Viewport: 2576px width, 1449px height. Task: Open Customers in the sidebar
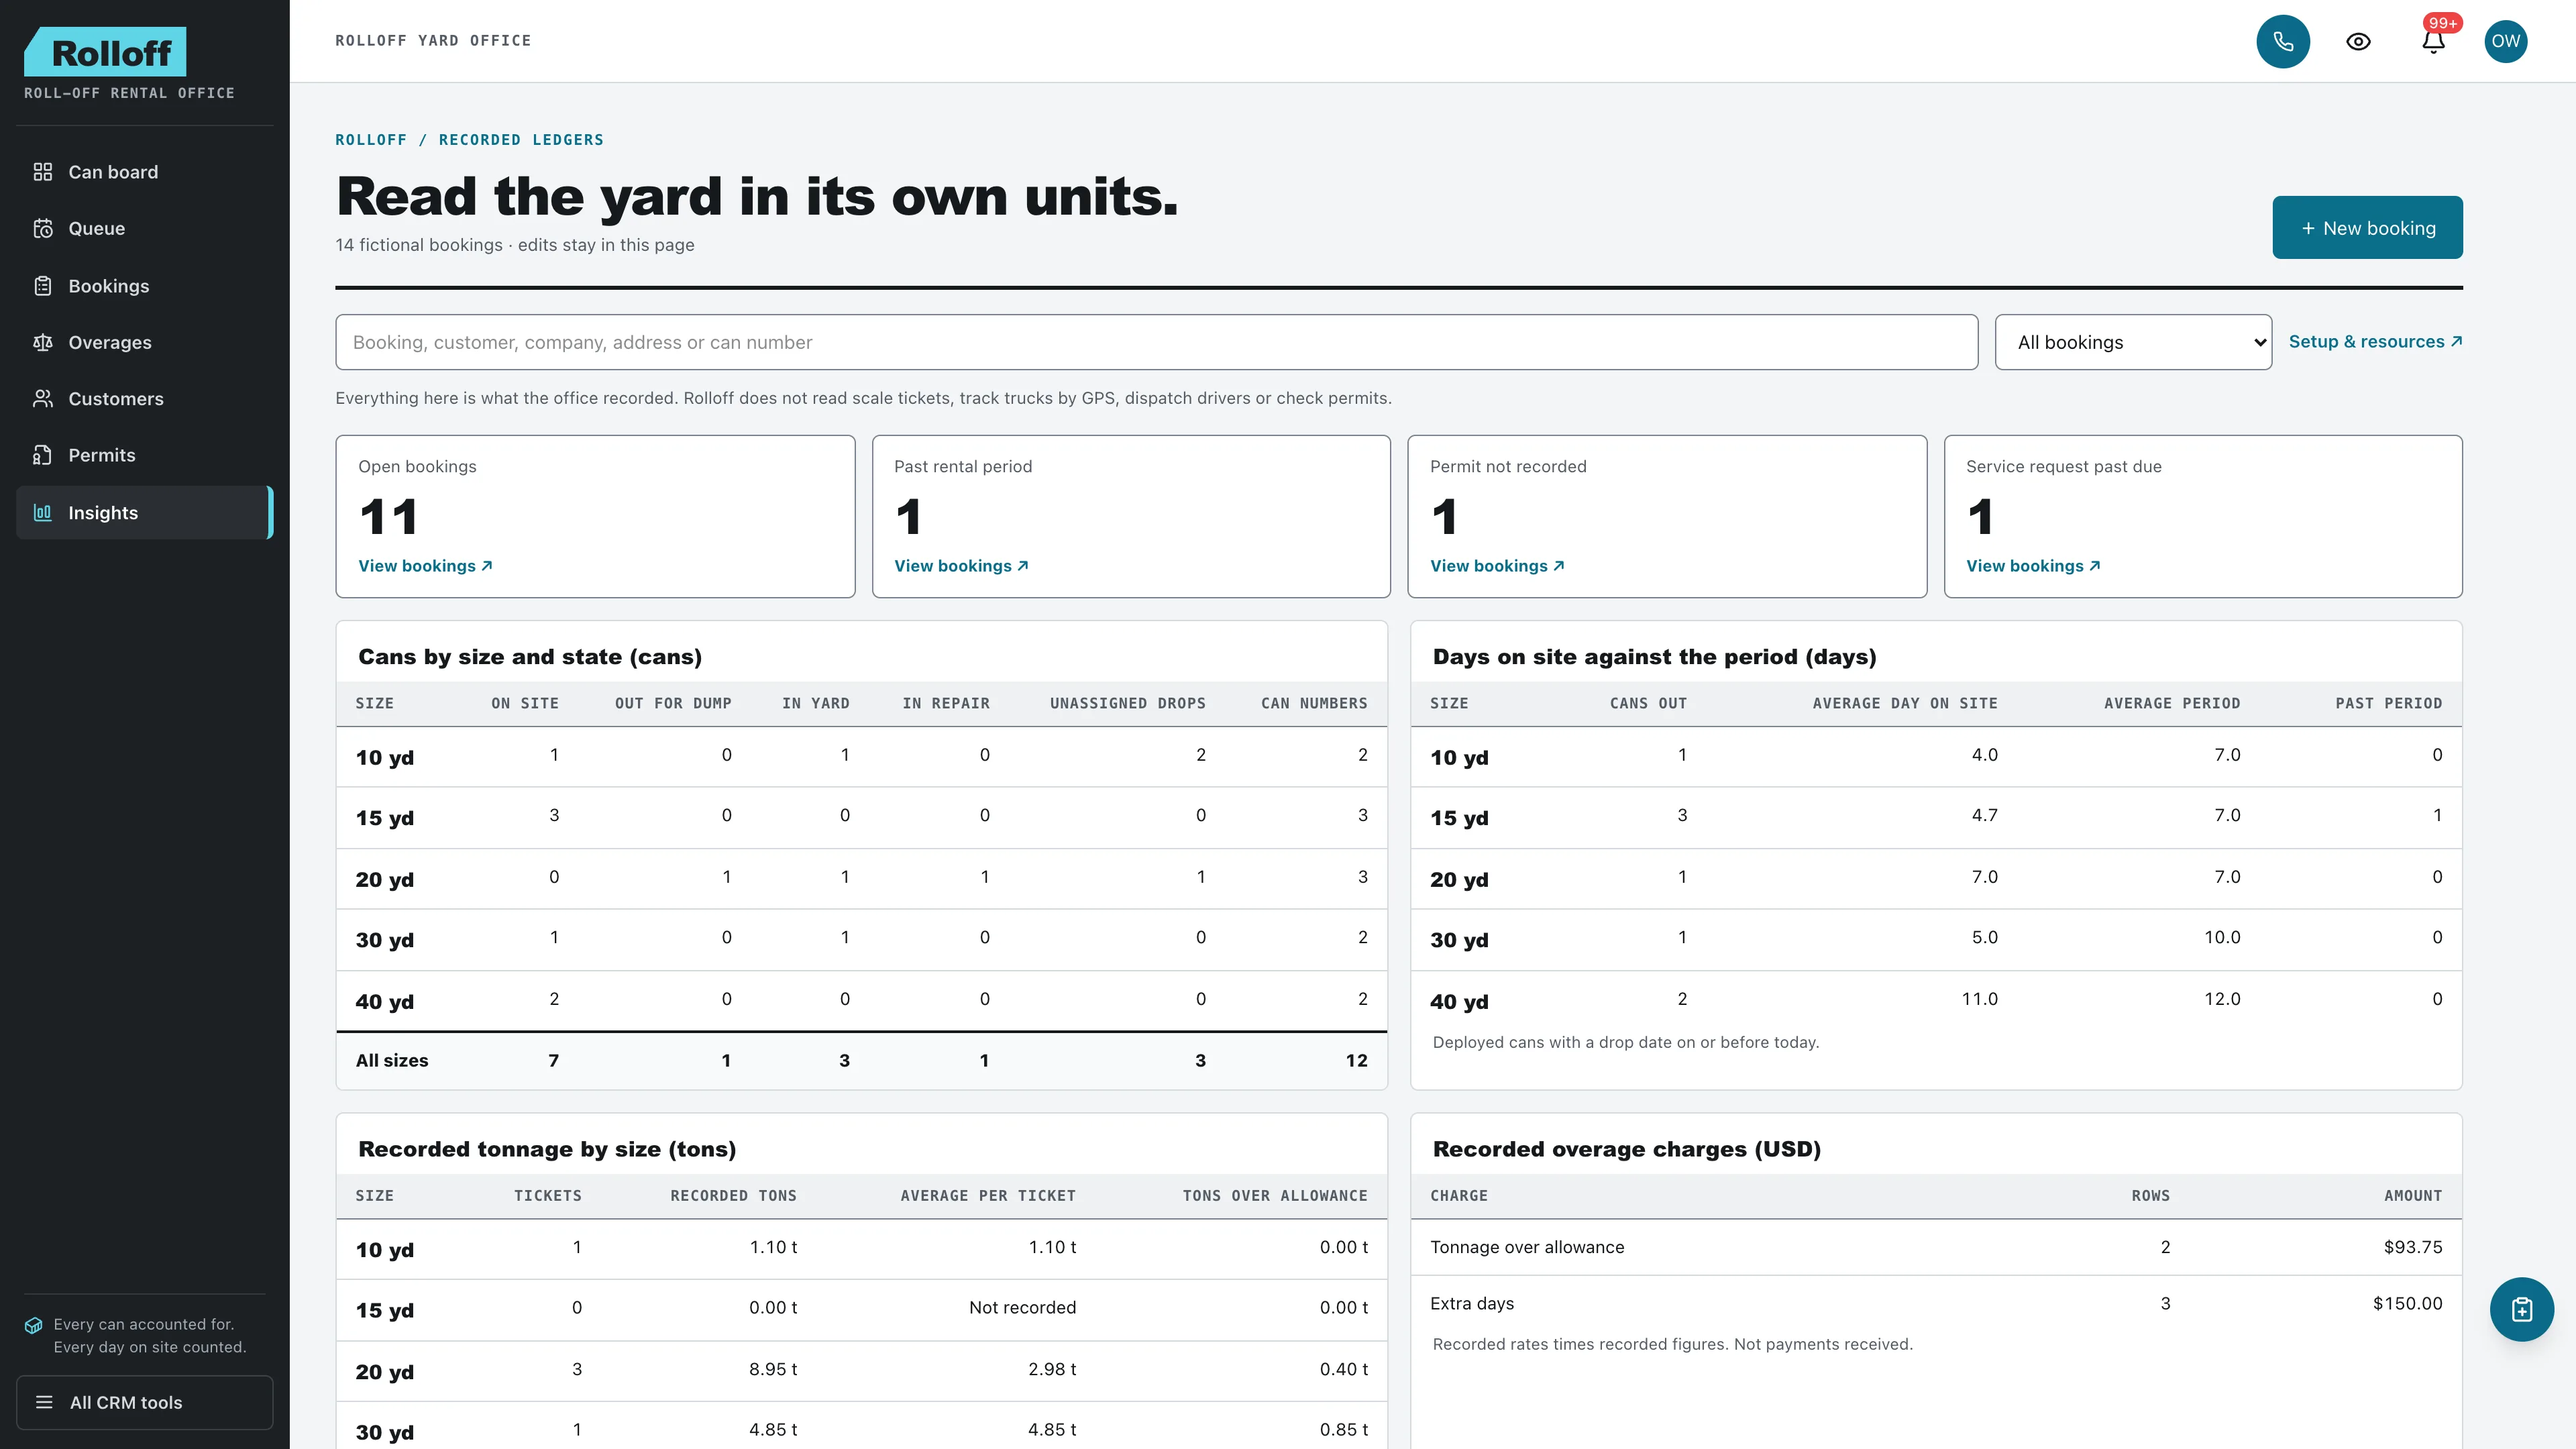tap(144, 399)
